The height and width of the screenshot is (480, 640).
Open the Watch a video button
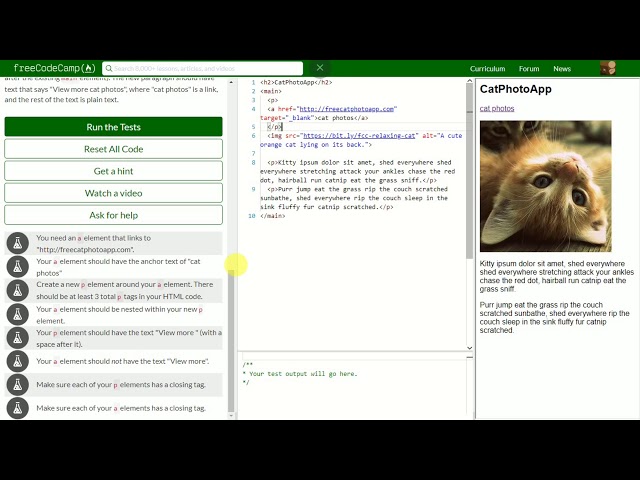pyautogui.click(x=113, y=193)
